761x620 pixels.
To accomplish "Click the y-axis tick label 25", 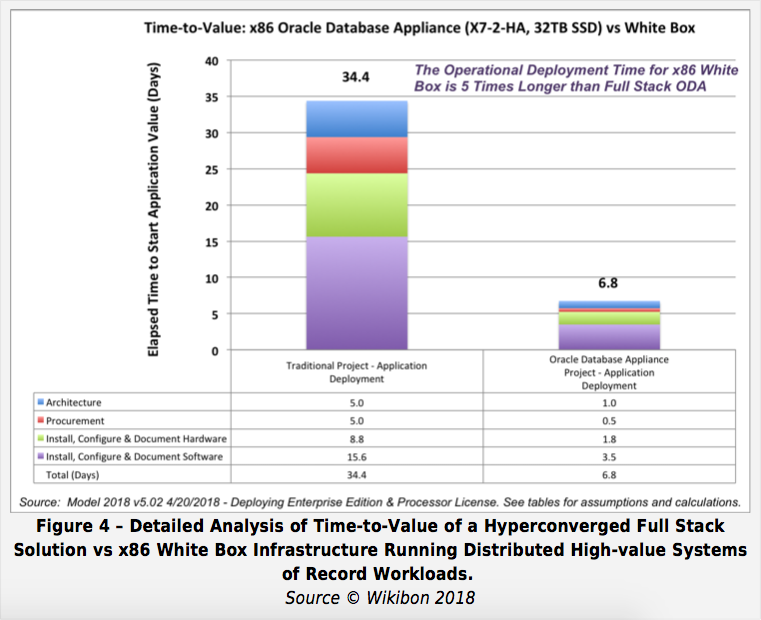I will point(212,170).
